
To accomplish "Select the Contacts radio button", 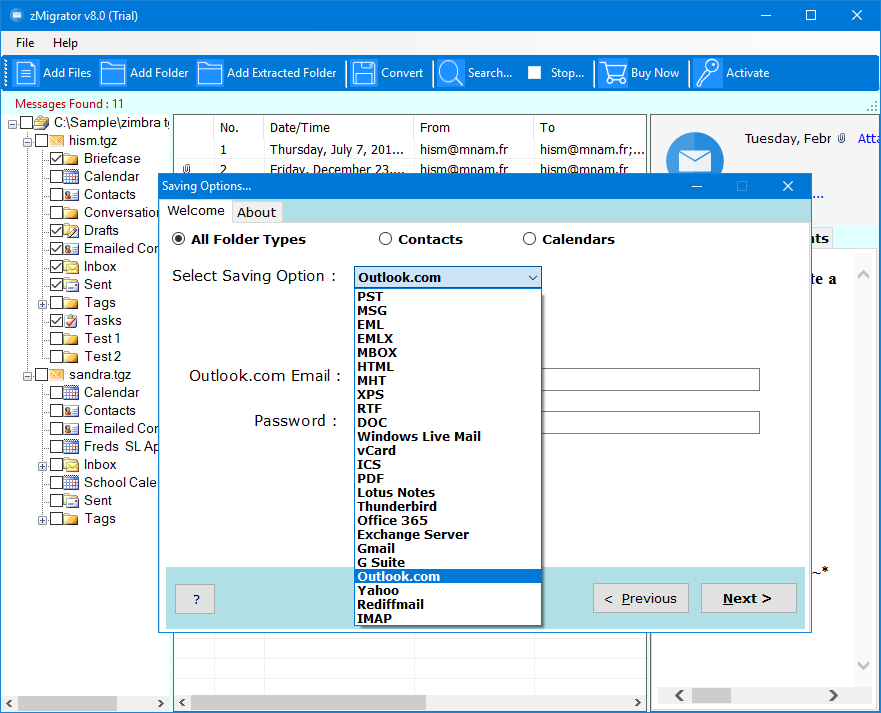I will click(385, 239).
